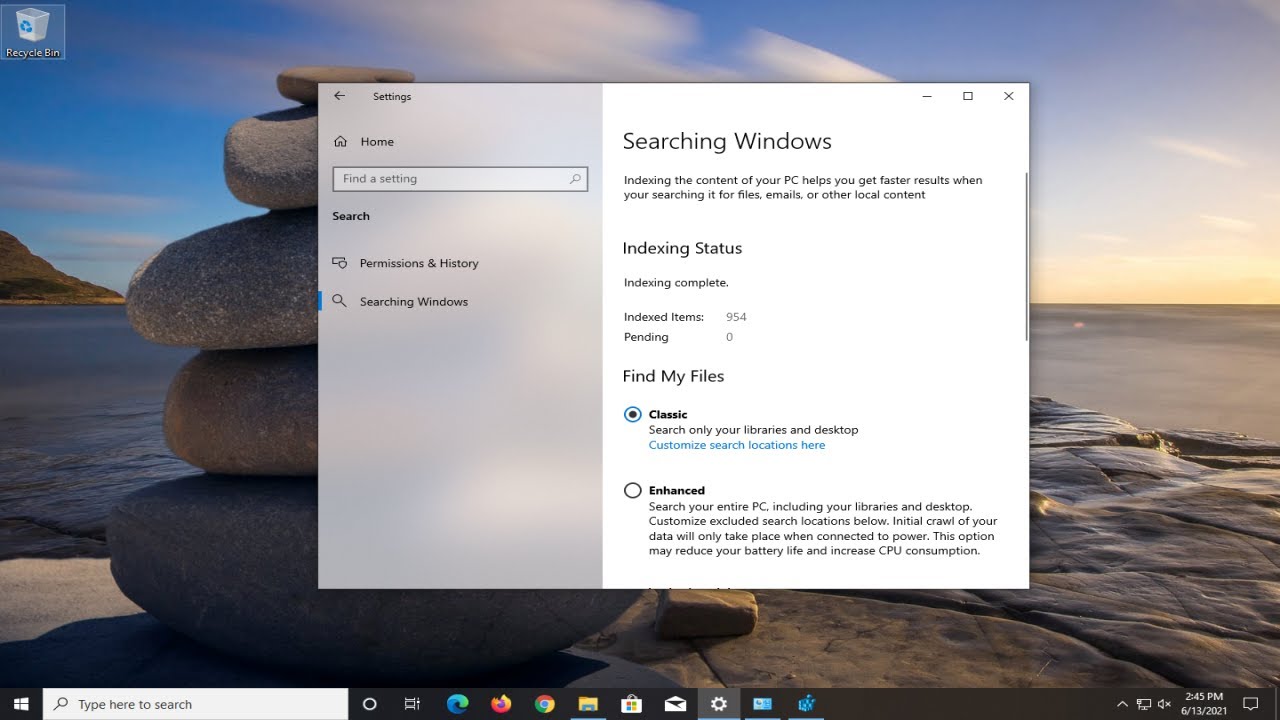Viewport: 1280px width, 720px height.
Task: Select the Enhanced search option
Action: [632, 490]
